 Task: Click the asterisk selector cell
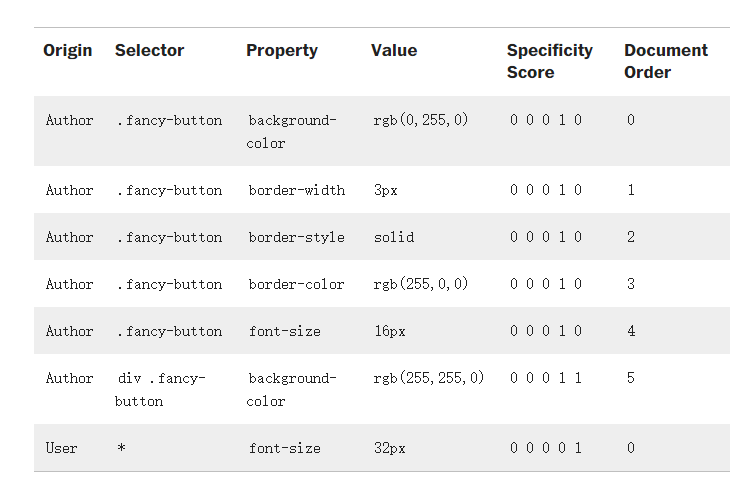tap(121, 448)
